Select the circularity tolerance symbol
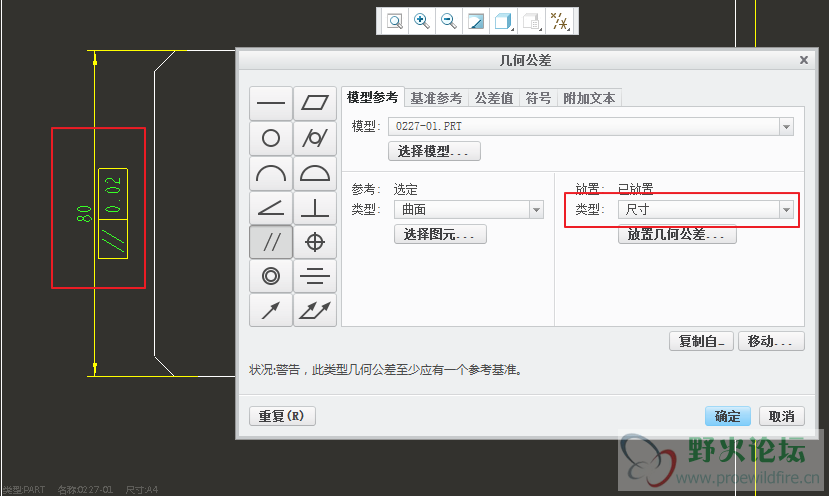This screenshot has height=496, width=829. click(x=271, y=139)
